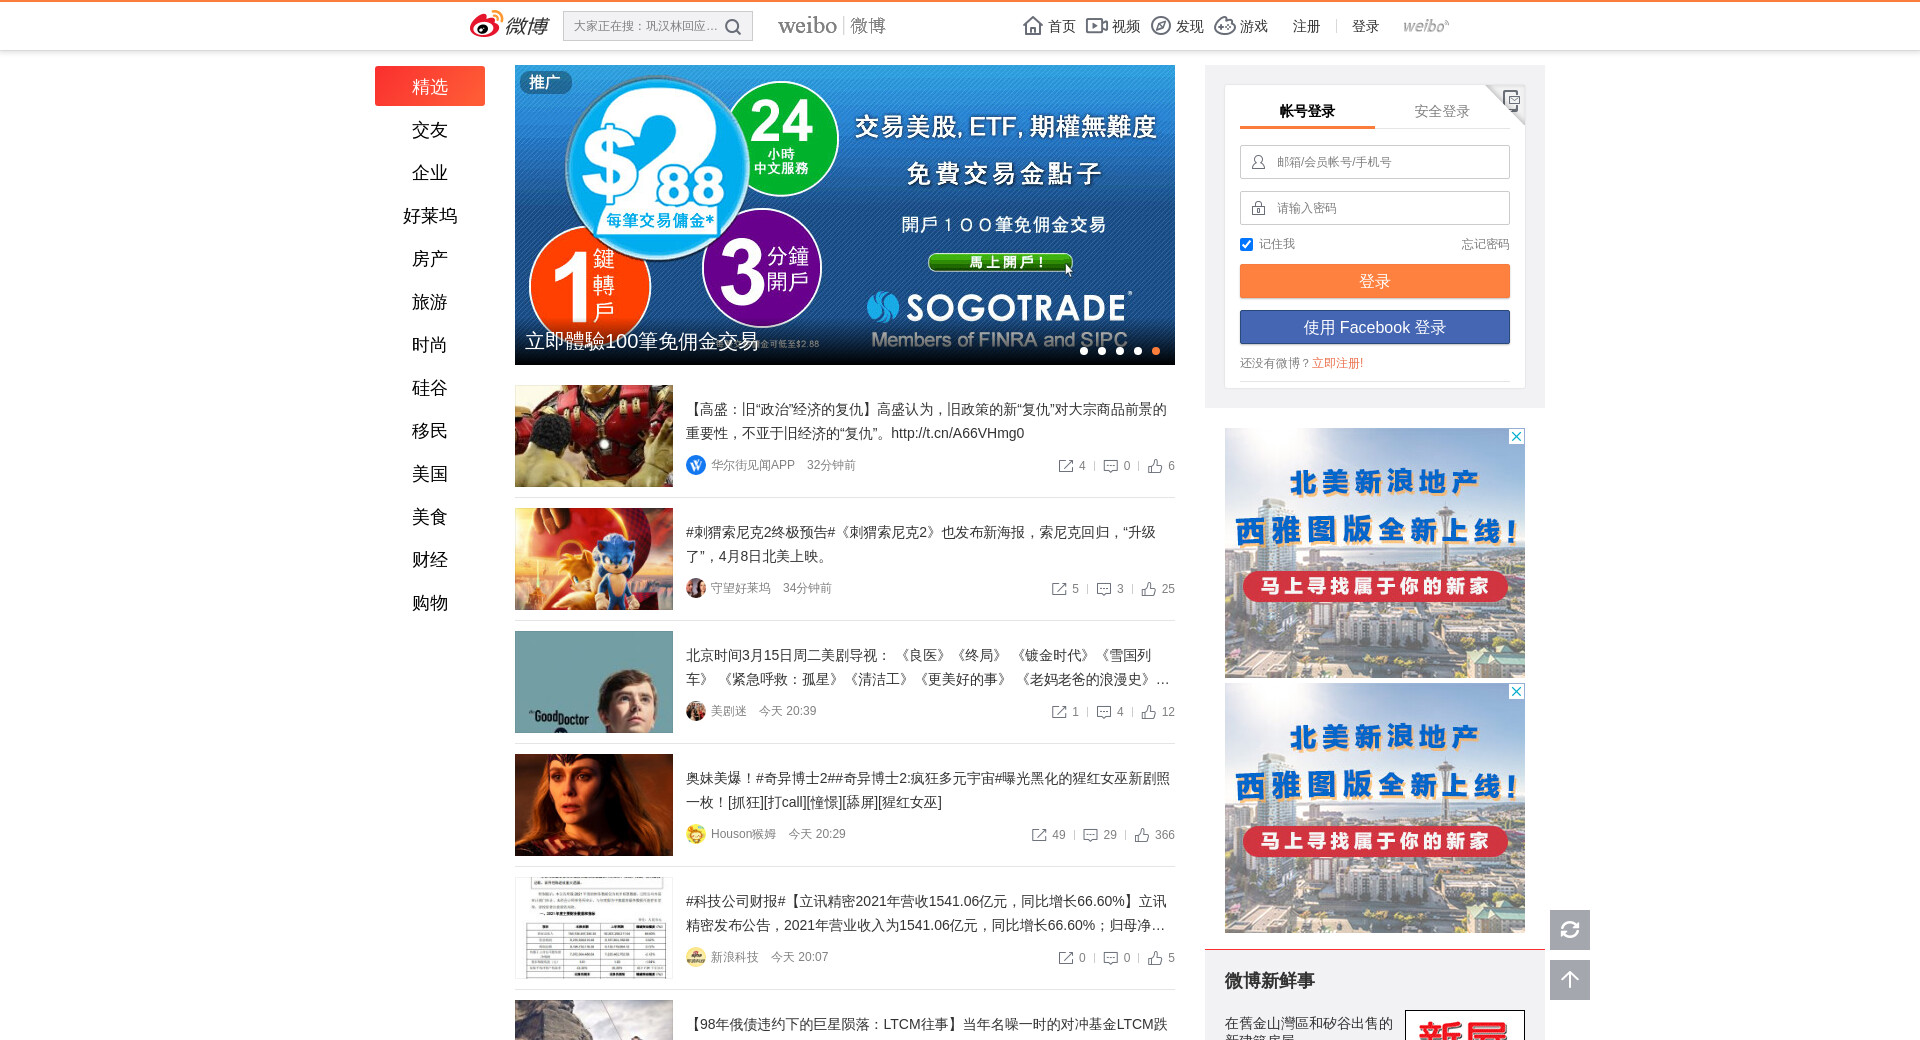Viewport: 1920px width, 1040px height.
Task: Uncheck the 记住我 remember me checkbox
Action: pos(1246,245)
